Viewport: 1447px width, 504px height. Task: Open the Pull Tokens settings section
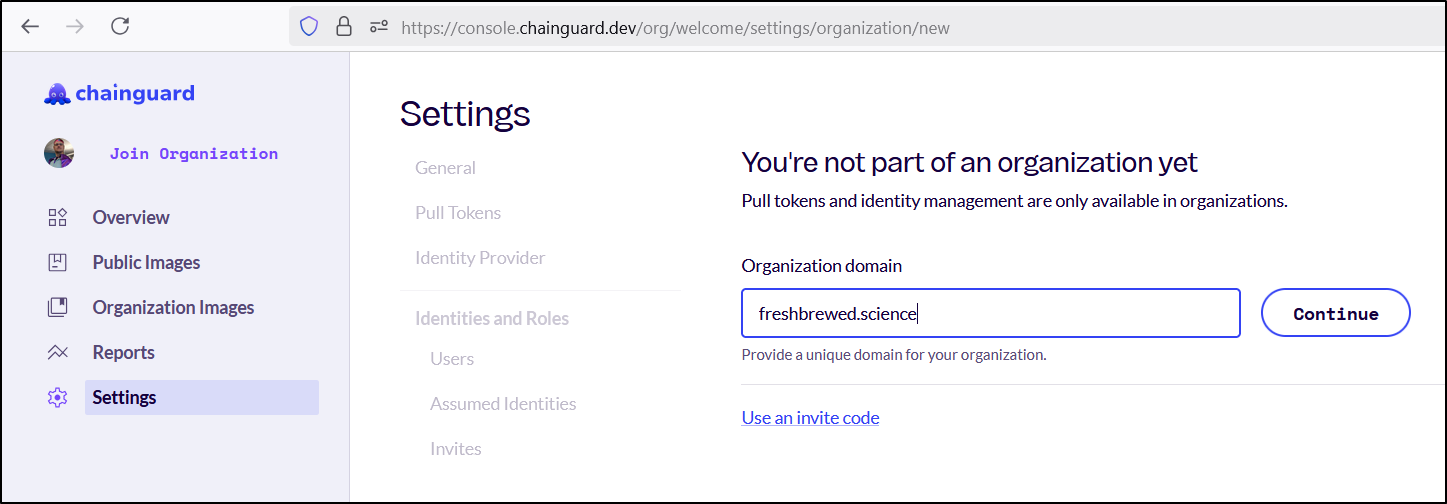pos(458,213)
